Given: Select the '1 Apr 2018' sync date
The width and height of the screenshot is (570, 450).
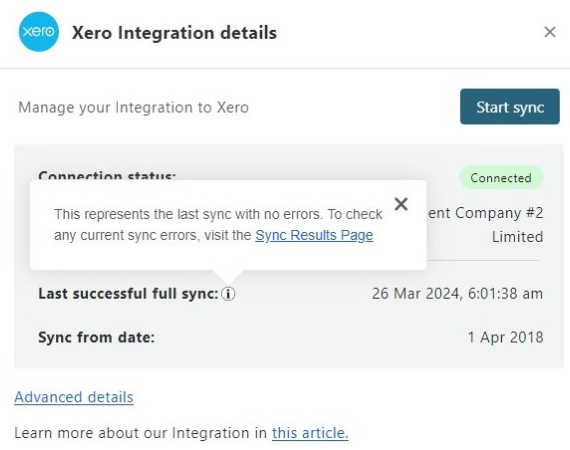Looking at the screenshot, I should pos(505,337).
